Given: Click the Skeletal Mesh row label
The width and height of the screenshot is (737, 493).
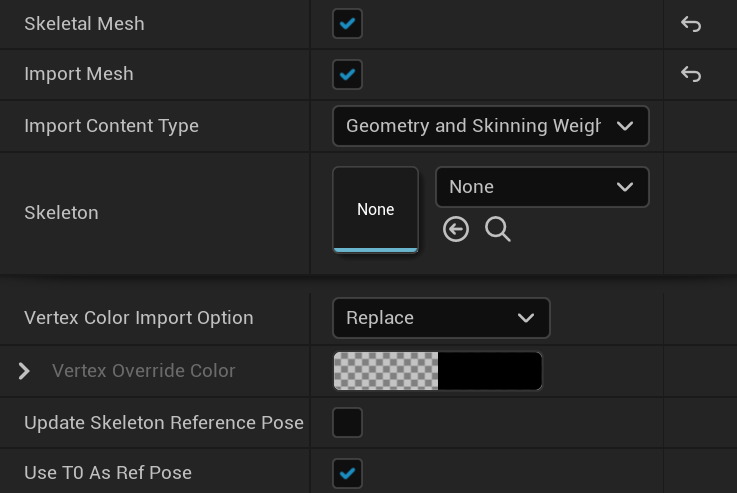Looking at the screenshot, I should (x=84, y=24).
